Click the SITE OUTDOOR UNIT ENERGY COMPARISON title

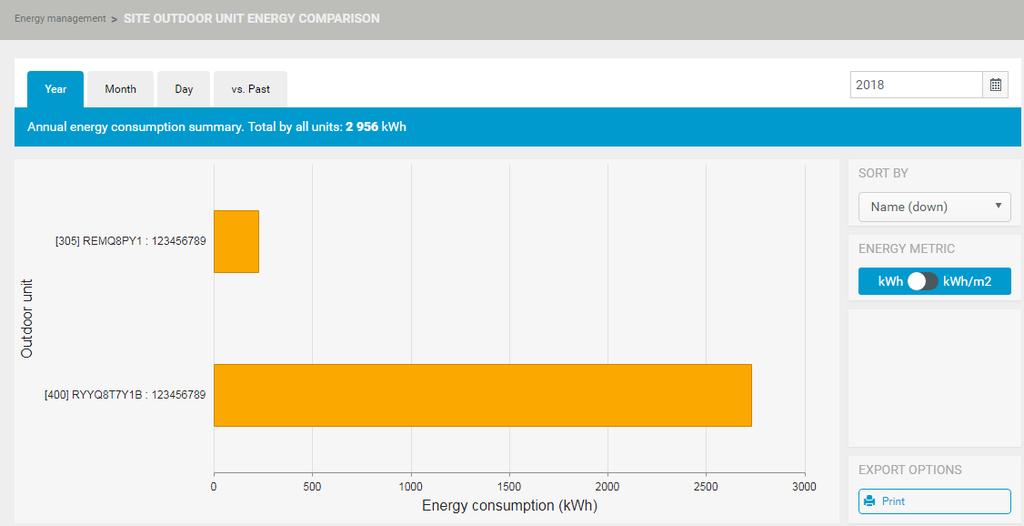click(x=251, y=18)
